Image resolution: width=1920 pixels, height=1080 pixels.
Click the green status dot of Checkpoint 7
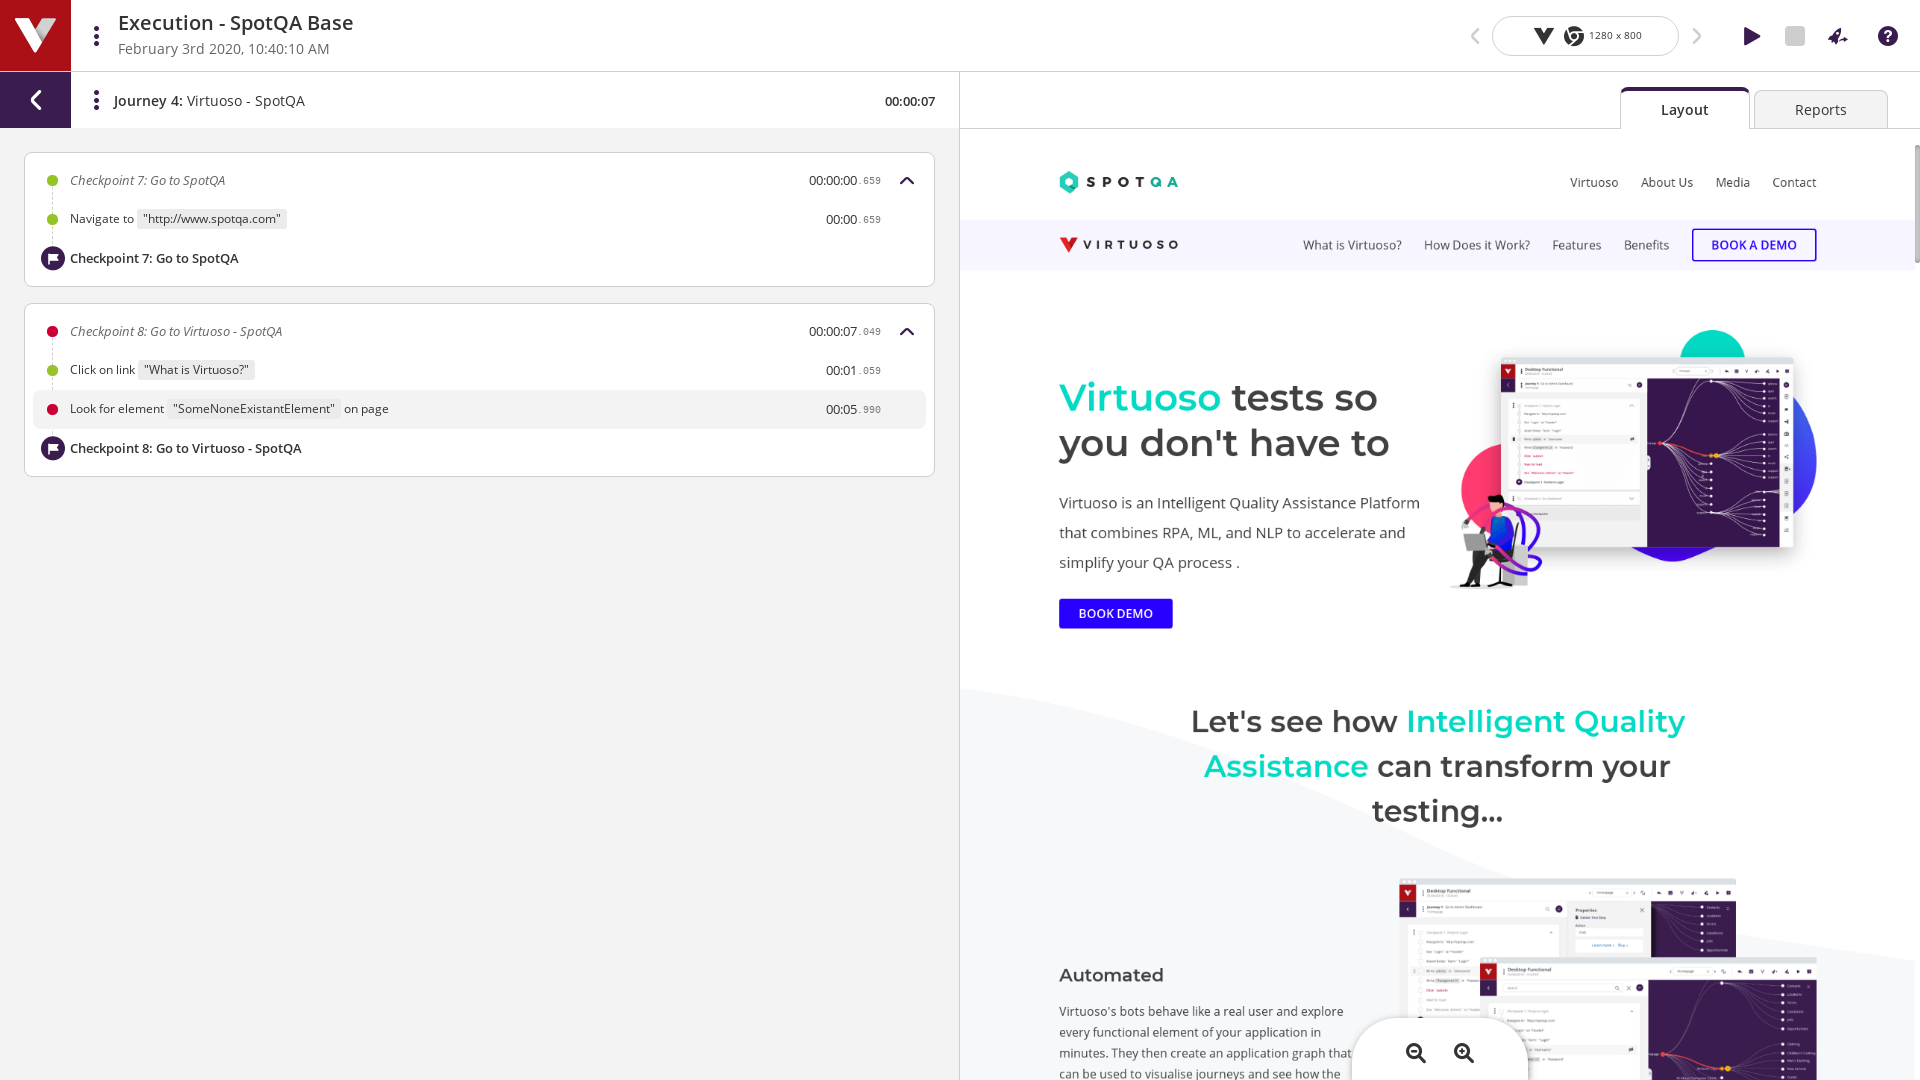[52, 181]
